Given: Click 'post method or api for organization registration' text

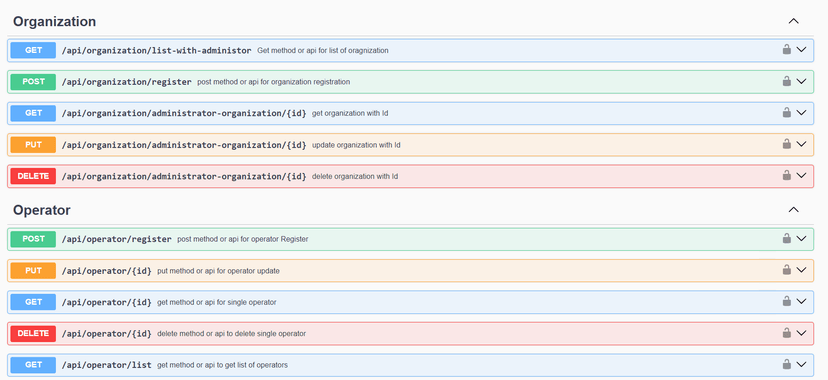Looking at the screenshot, I should [x=274, y=82].
